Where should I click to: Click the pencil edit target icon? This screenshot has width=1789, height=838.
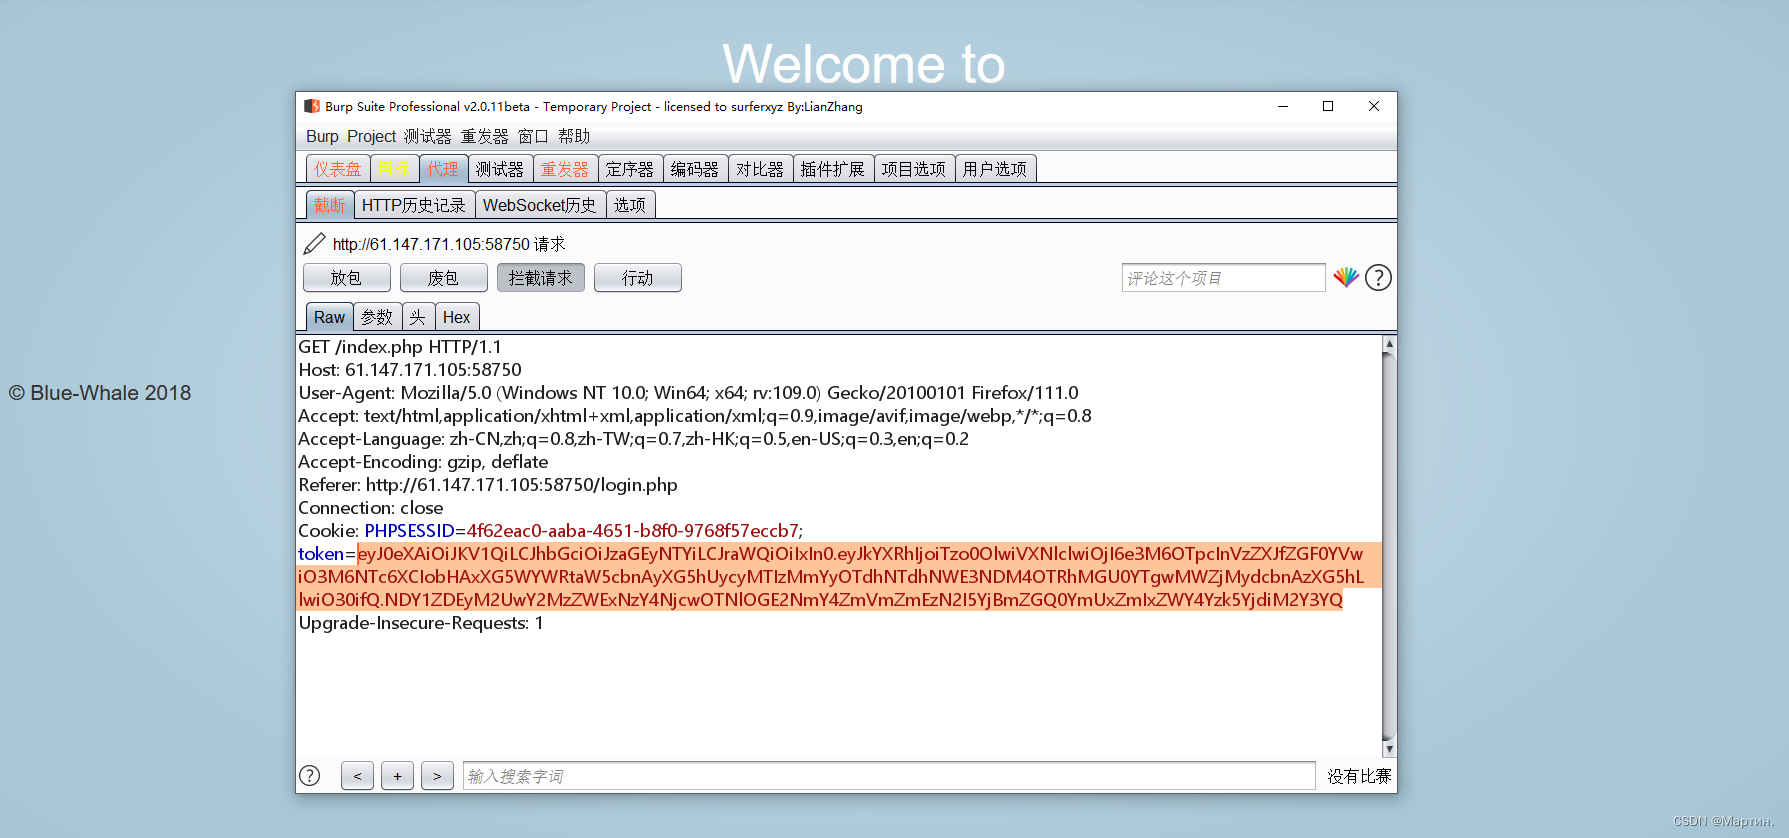314,244
